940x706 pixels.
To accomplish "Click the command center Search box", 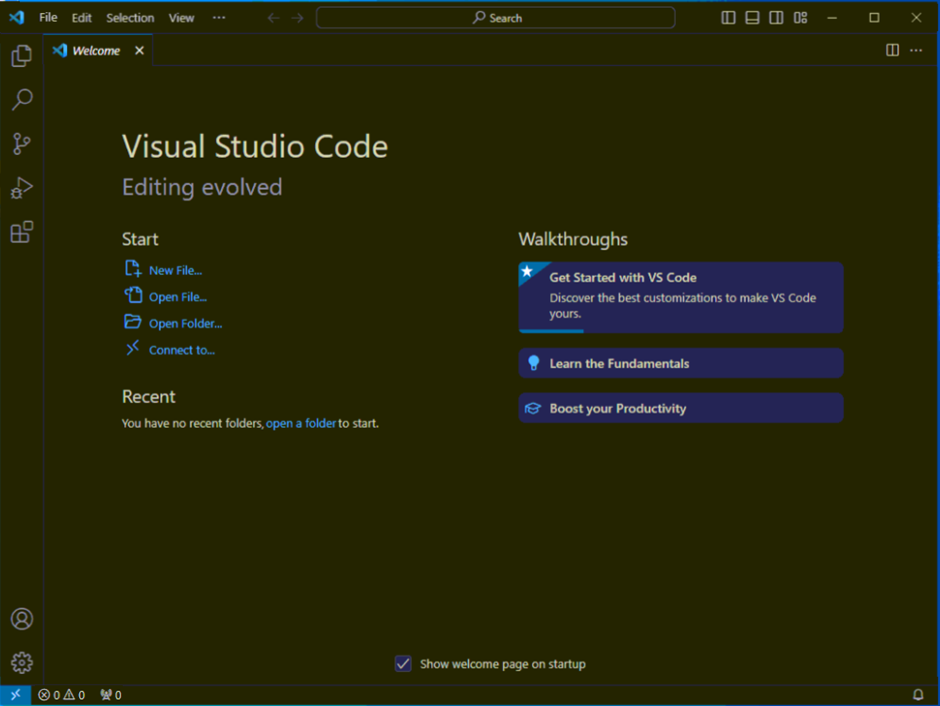I will coord(496,18).
